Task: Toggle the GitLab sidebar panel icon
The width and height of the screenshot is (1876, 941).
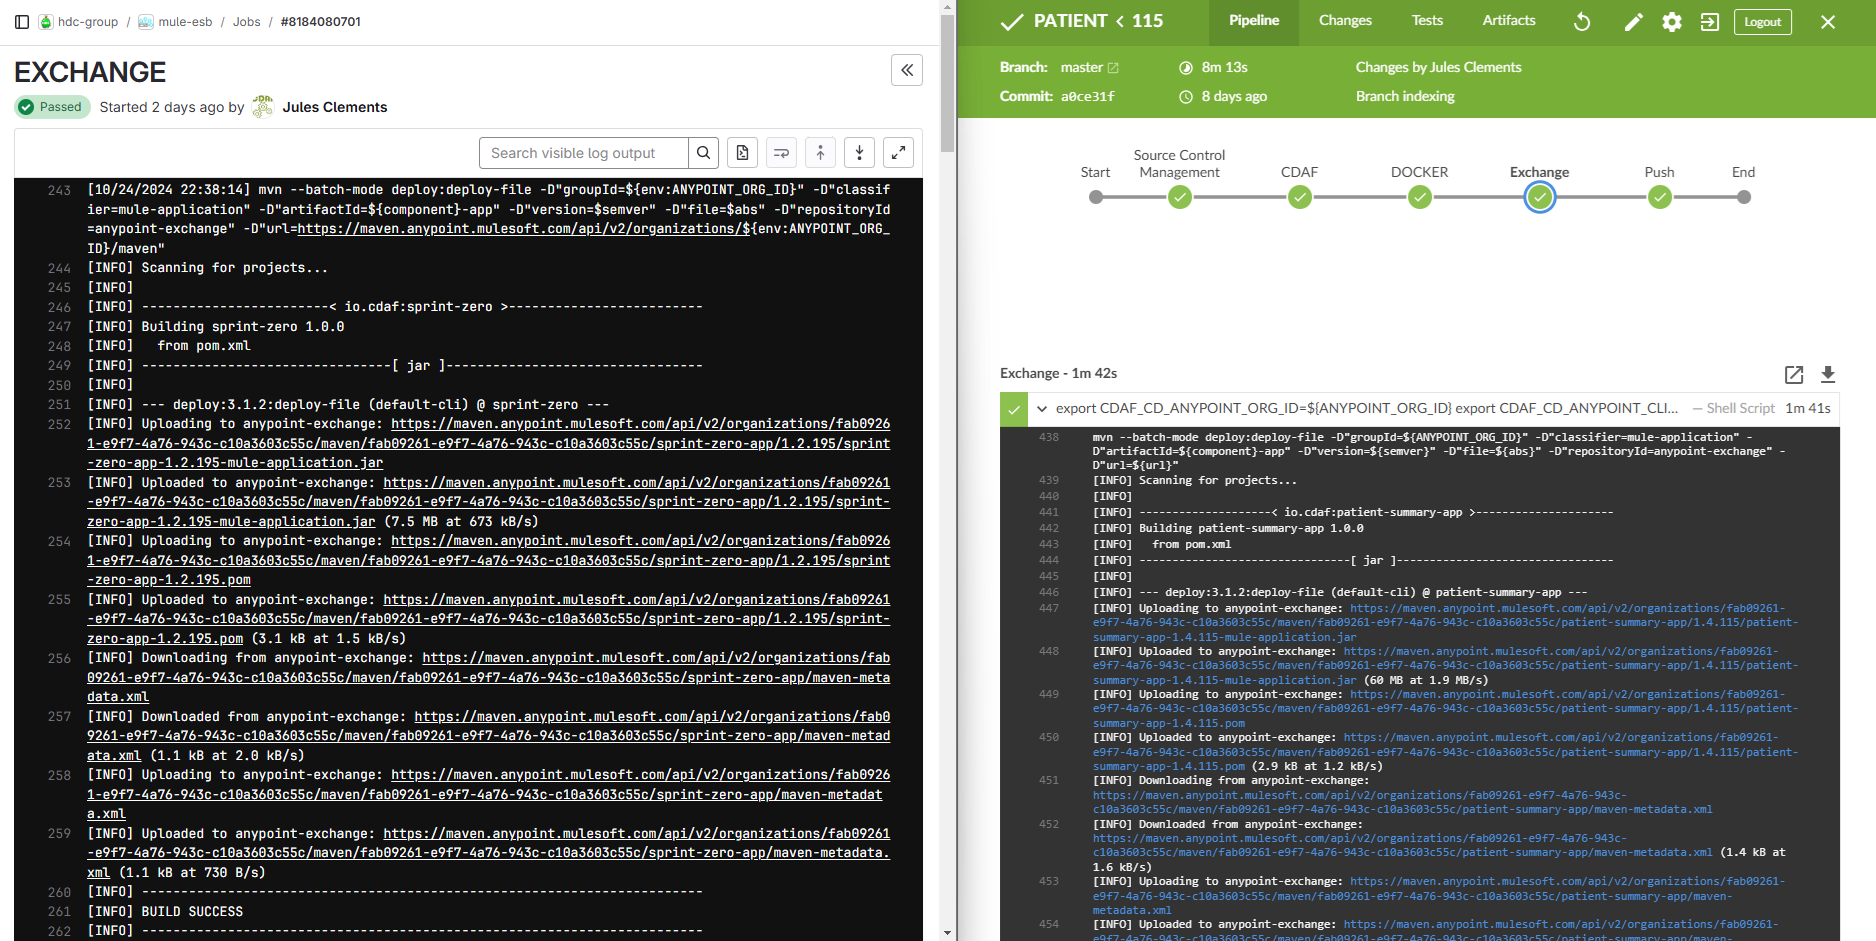Action: 22,22
